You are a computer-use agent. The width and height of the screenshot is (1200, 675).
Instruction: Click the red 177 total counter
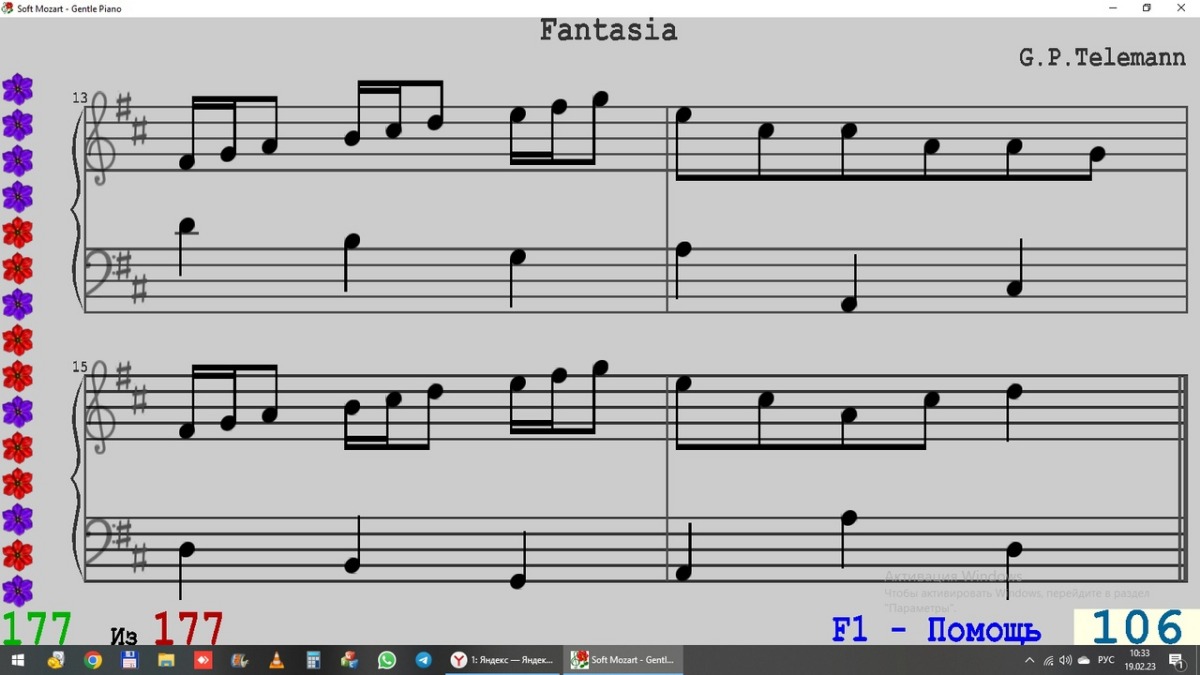(188, 630)
